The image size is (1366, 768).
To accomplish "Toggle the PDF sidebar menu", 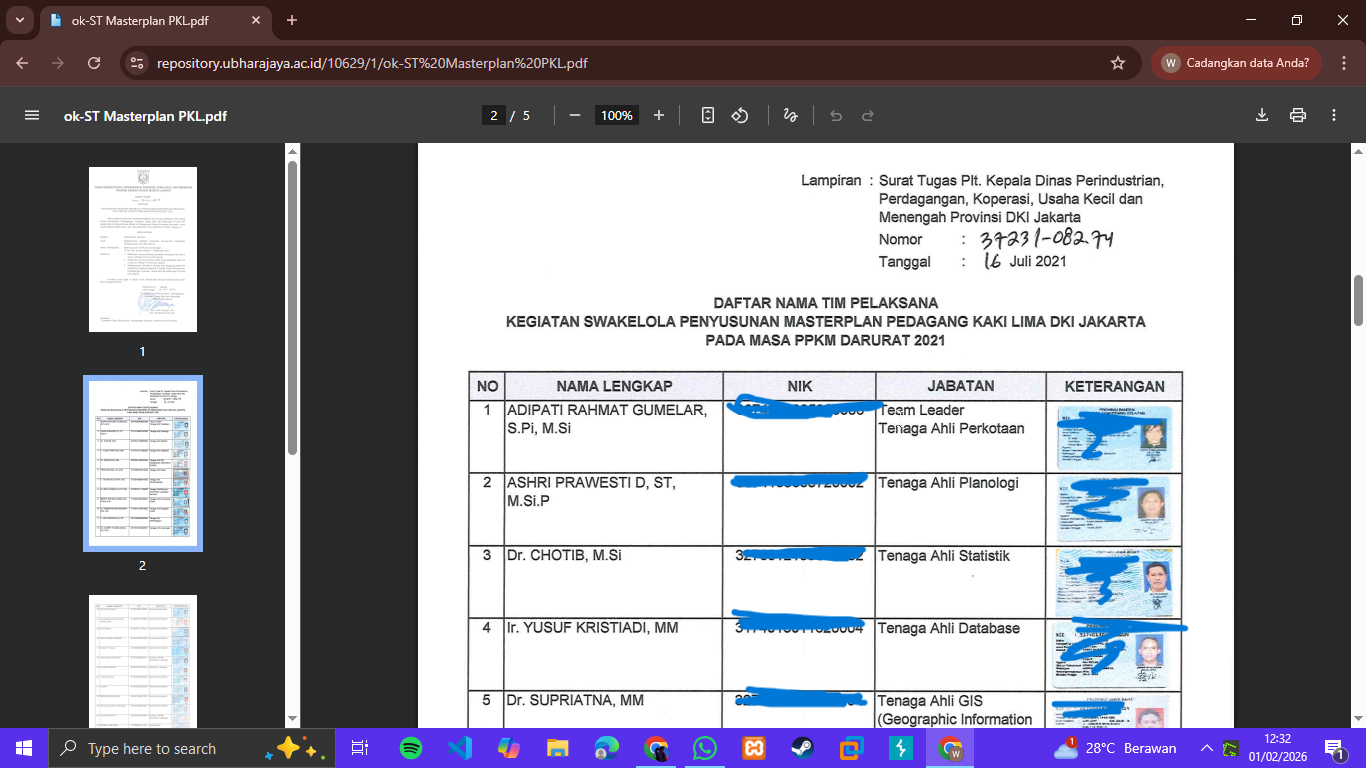I will click(32, 115).
